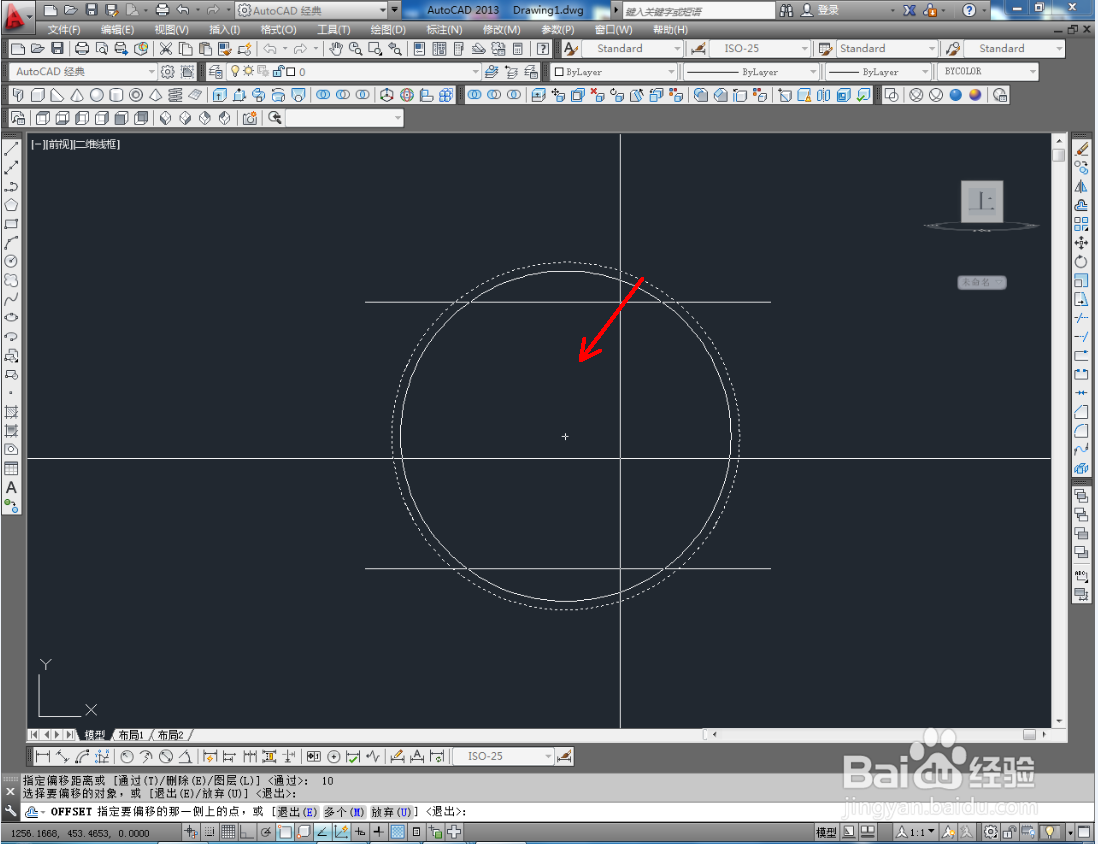Click the Cut scissors icon

(166, 48)
